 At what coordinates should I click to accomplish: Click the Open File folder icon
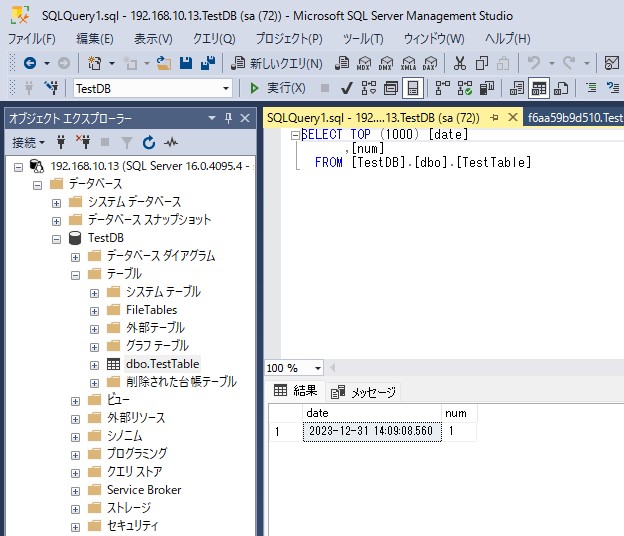pyautogui.click(x=164, y=63)
